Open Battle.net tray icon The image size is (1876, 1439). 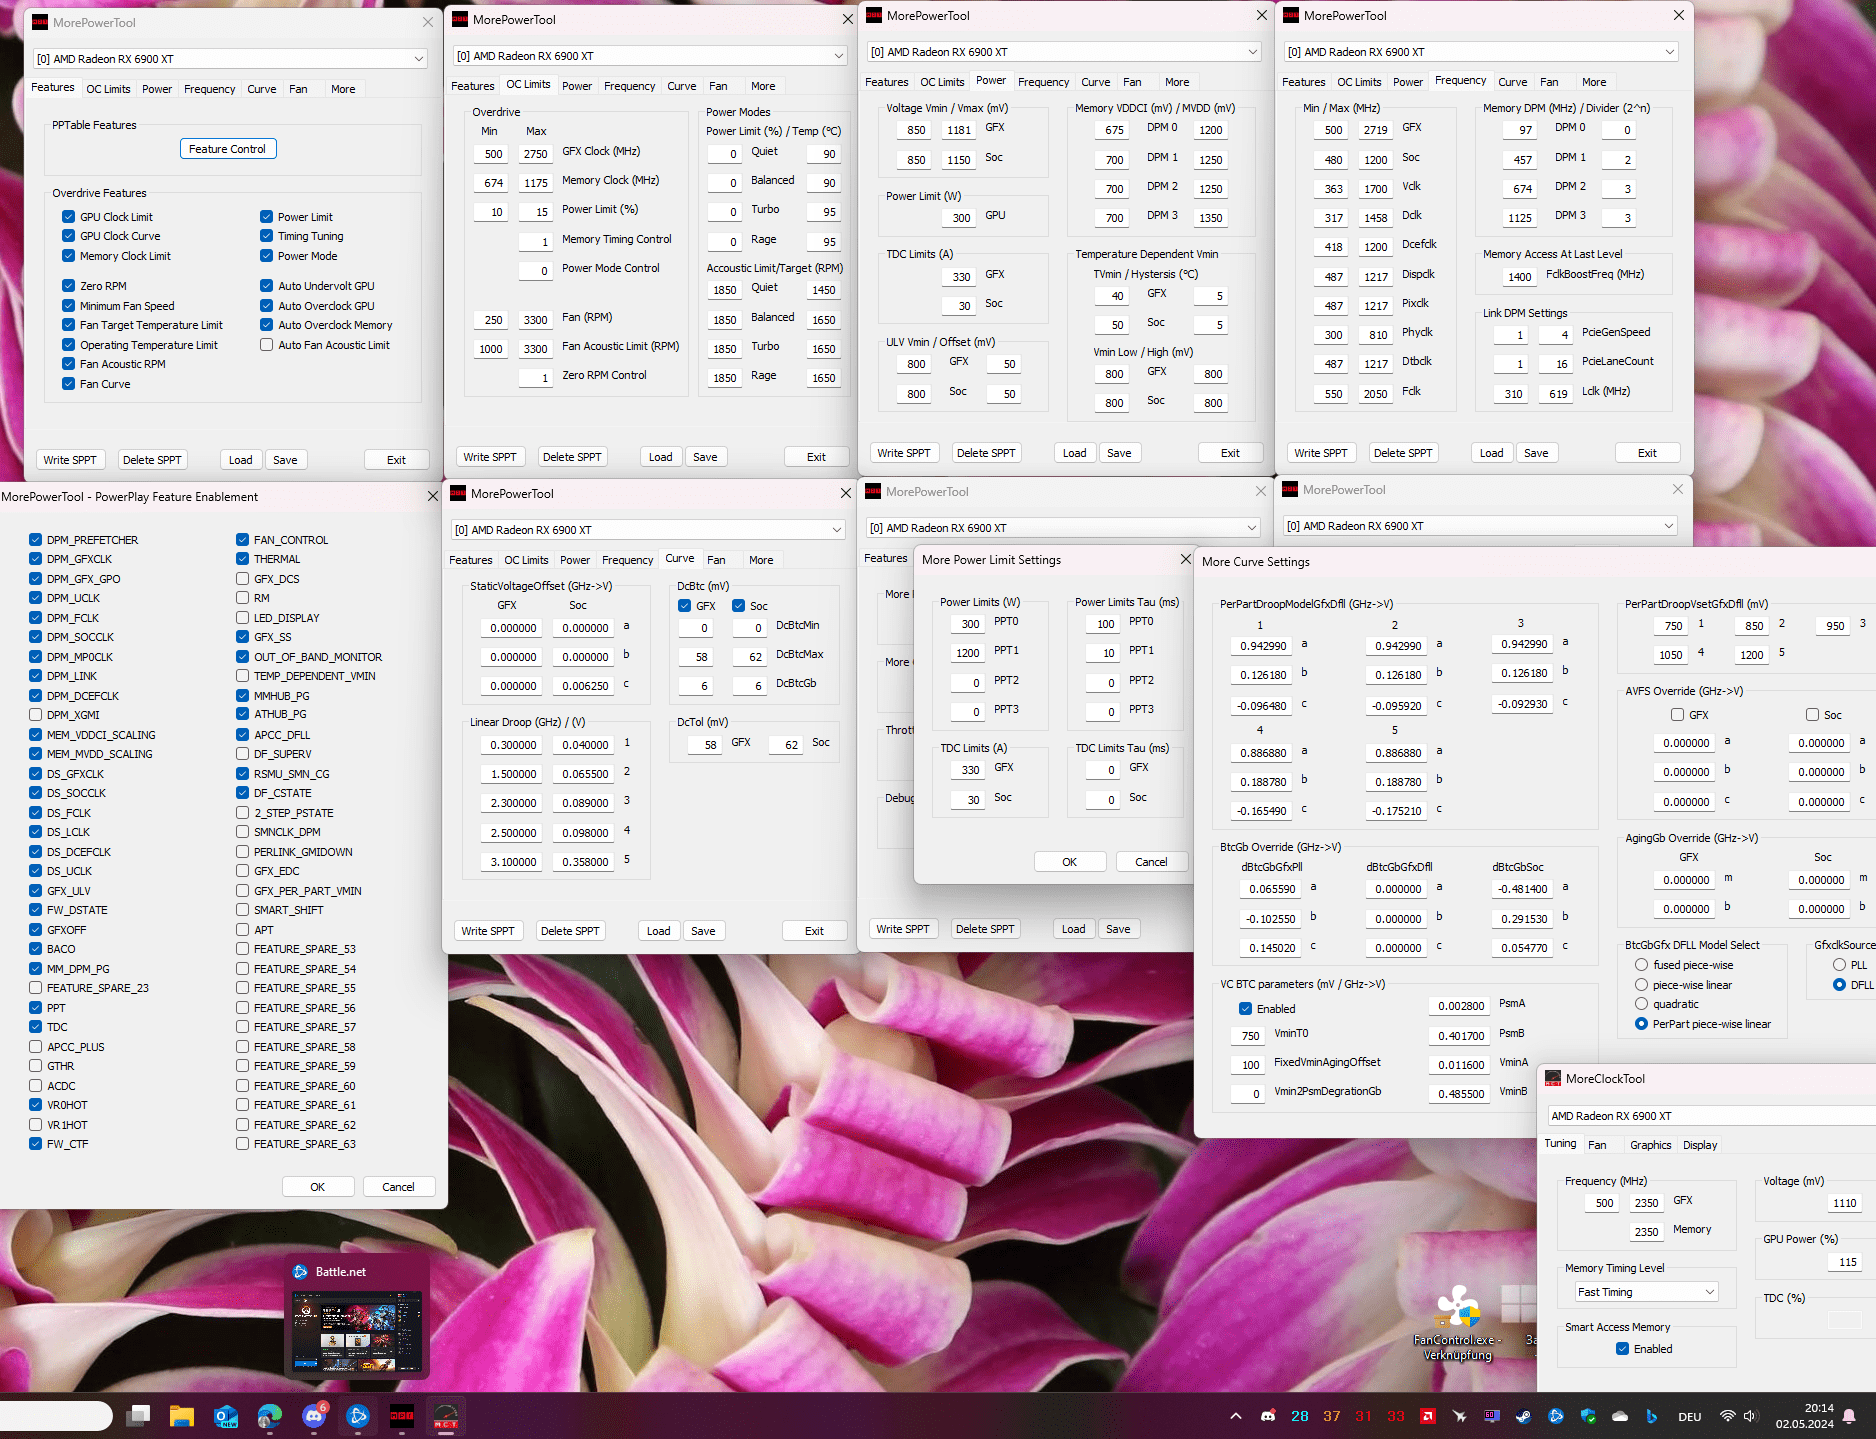pyautogui.click(x=1556, y=1416)
